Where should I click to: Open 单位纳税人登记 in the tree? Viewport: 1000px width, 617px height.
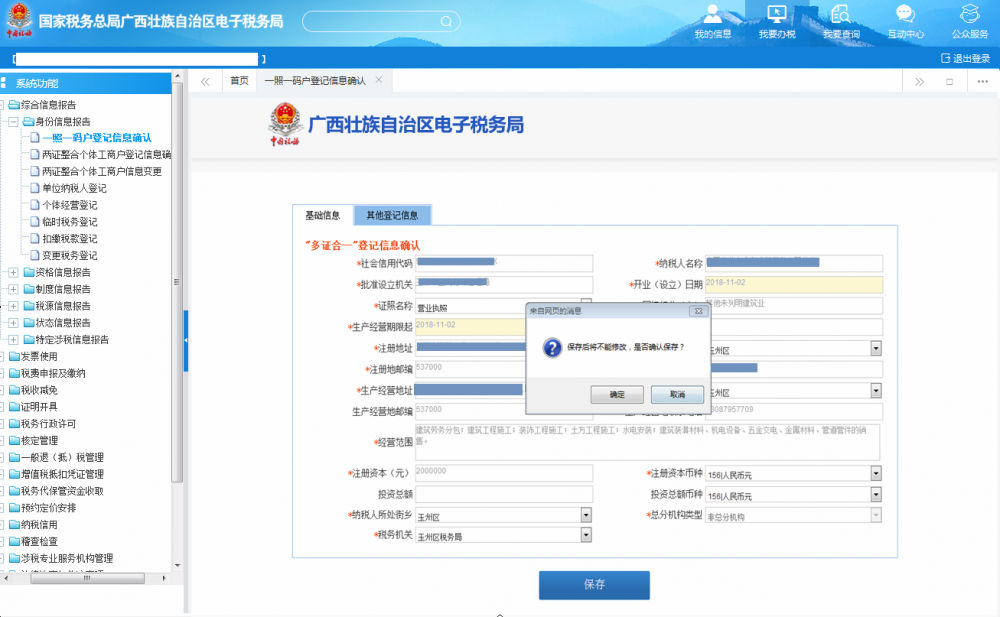[74, 188]
